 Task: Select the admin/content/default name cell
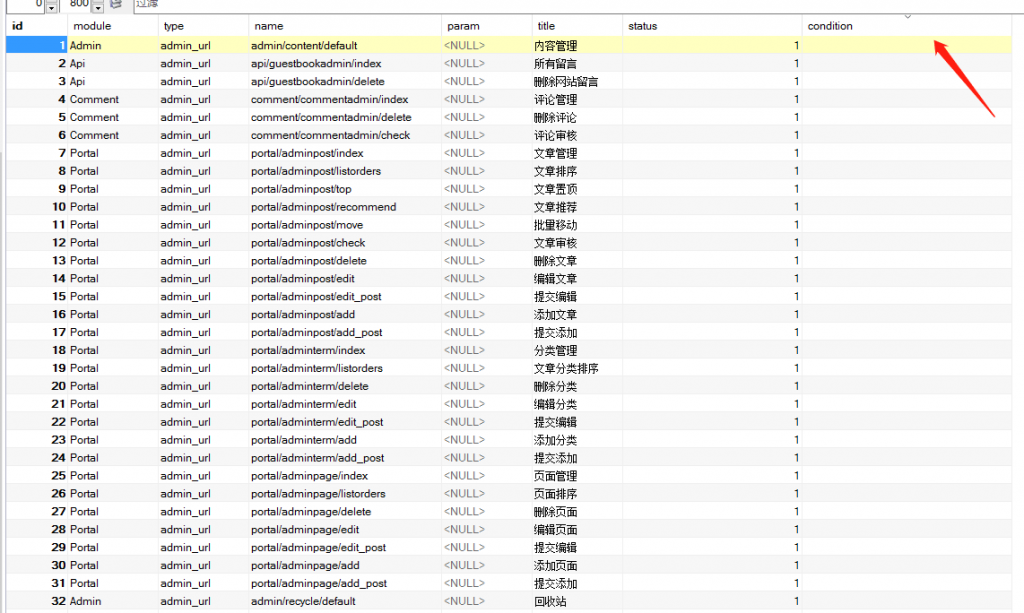tap(304, 45)
